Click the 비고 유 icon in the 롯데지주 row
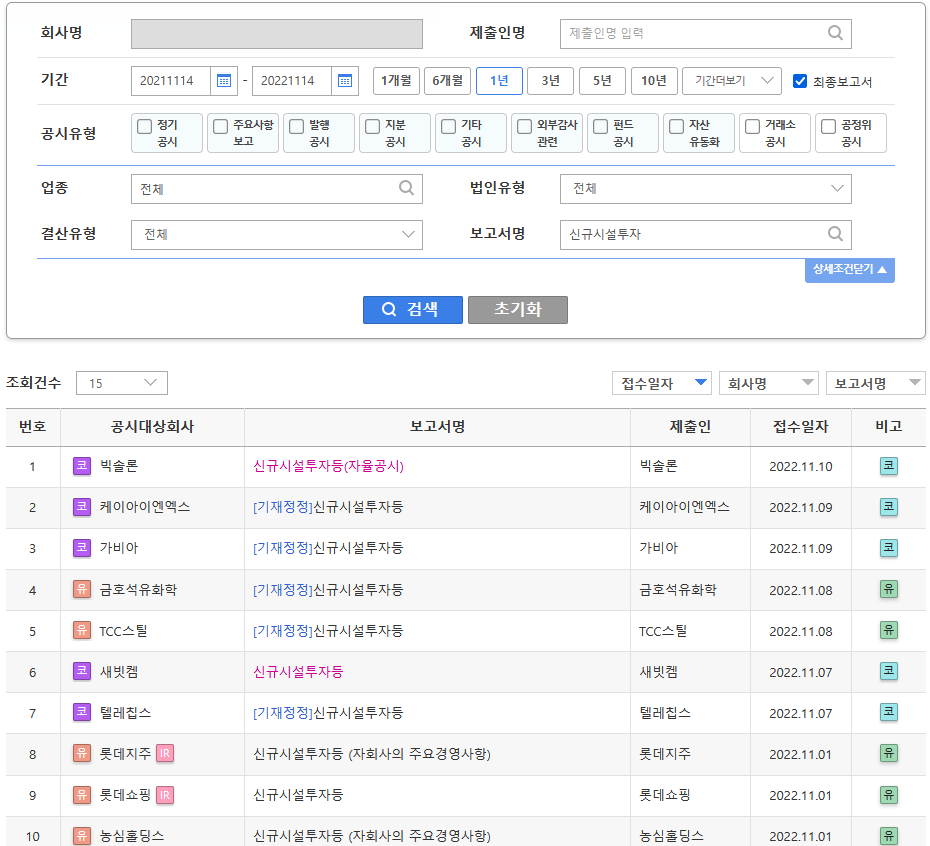Image resolution: width=930 pixels, height=846 pixels. [888, 753]
